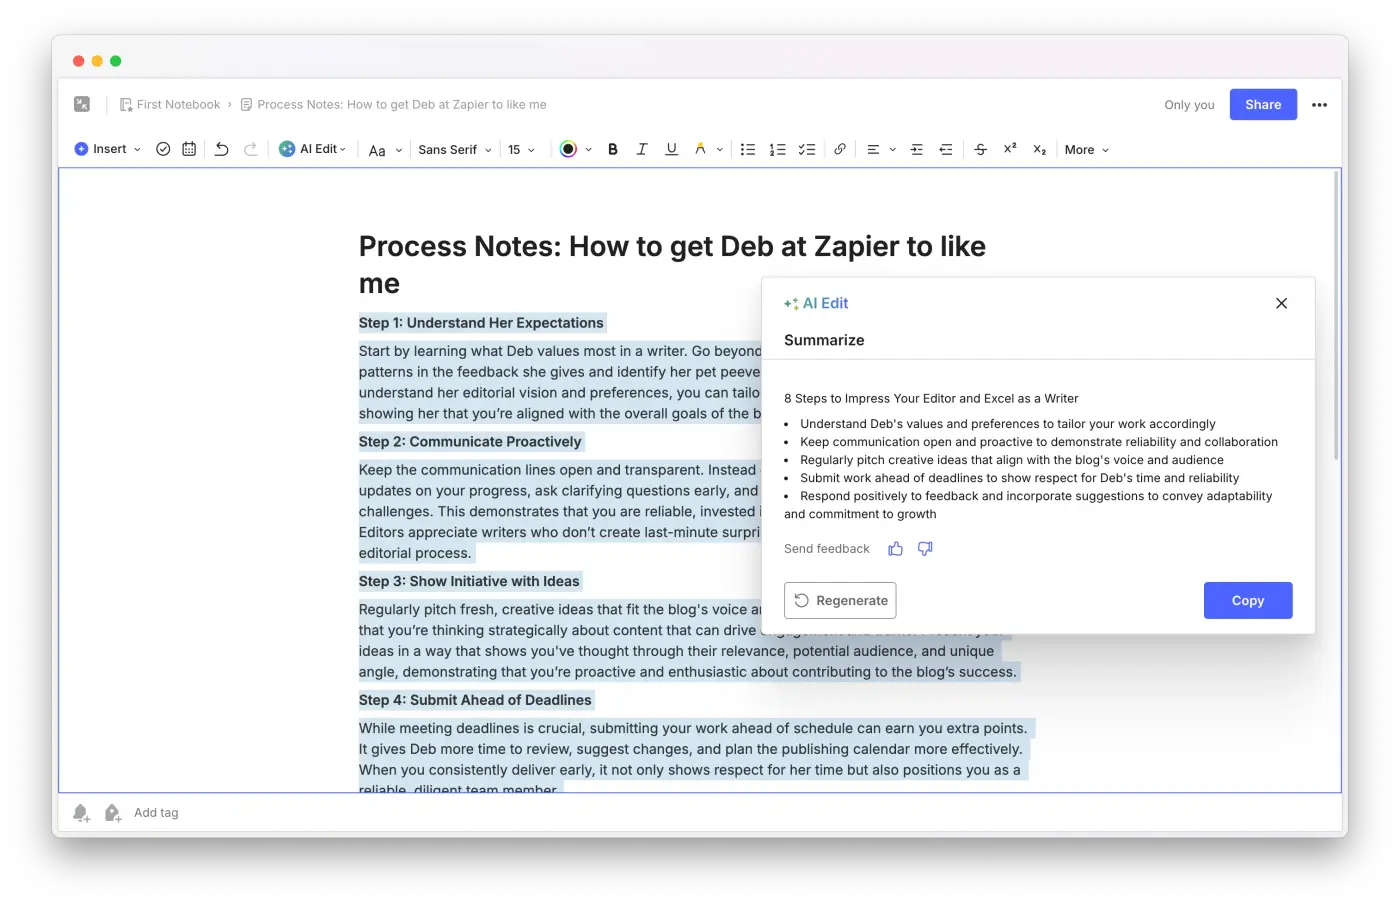Open the text alignment dropdown
This screenshot has width=1400, height=906.
tap(881, 150)
